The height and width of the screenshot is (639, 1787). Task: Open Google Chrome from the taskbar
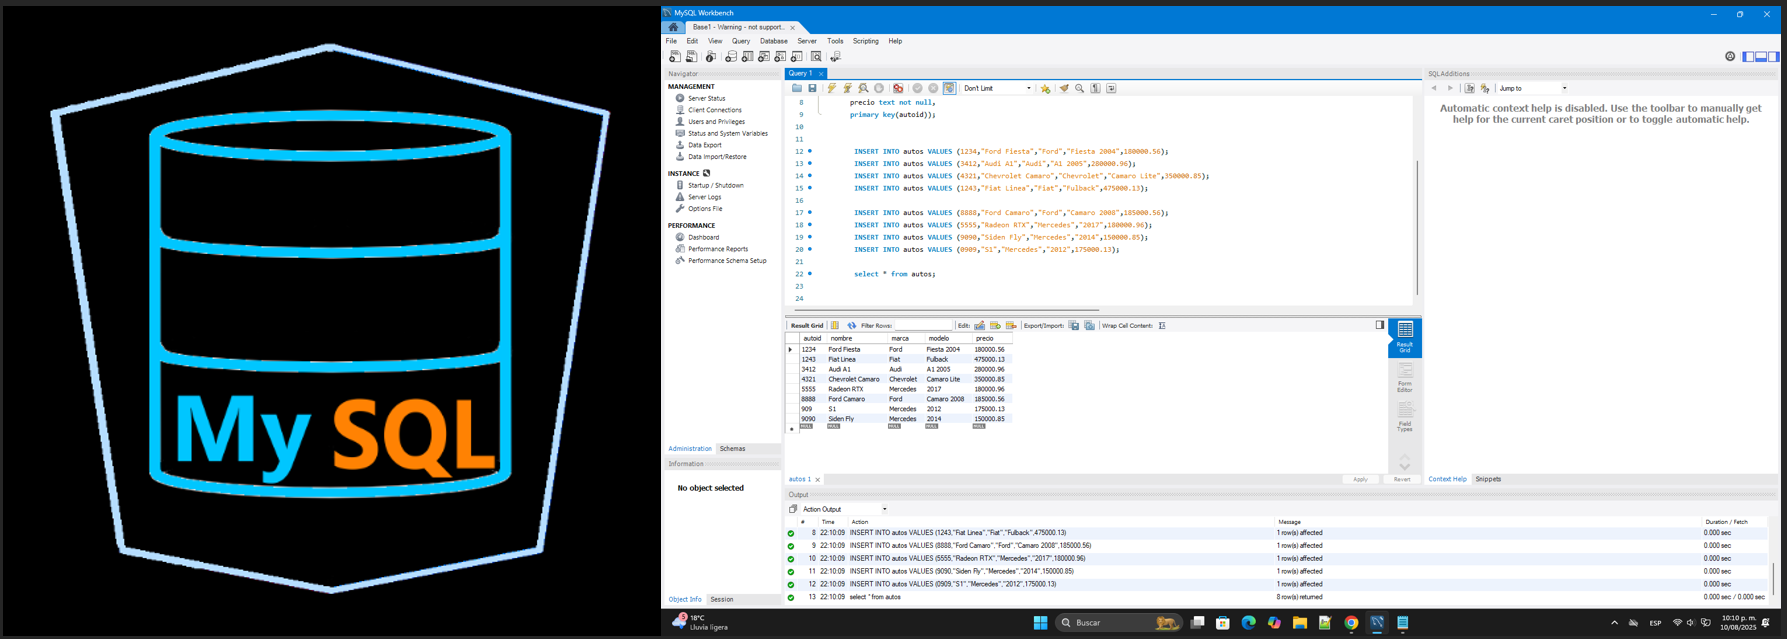coord(1351,623)
